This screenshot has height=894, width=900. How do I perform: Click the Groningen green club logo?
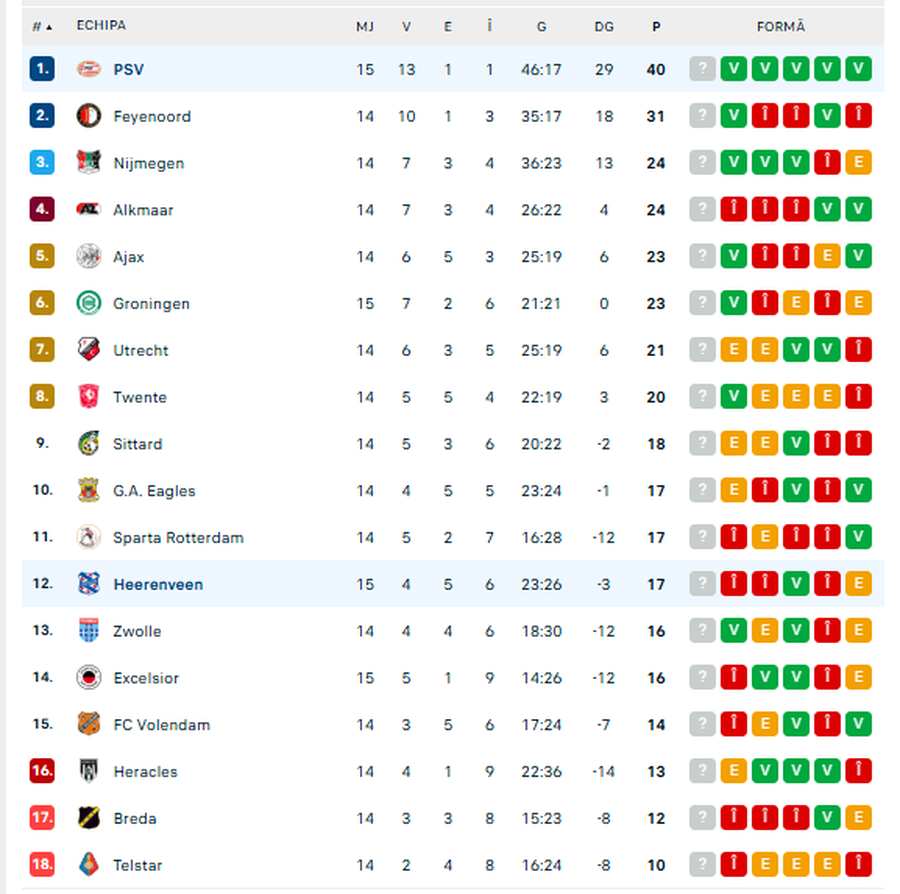click(89, 303)
